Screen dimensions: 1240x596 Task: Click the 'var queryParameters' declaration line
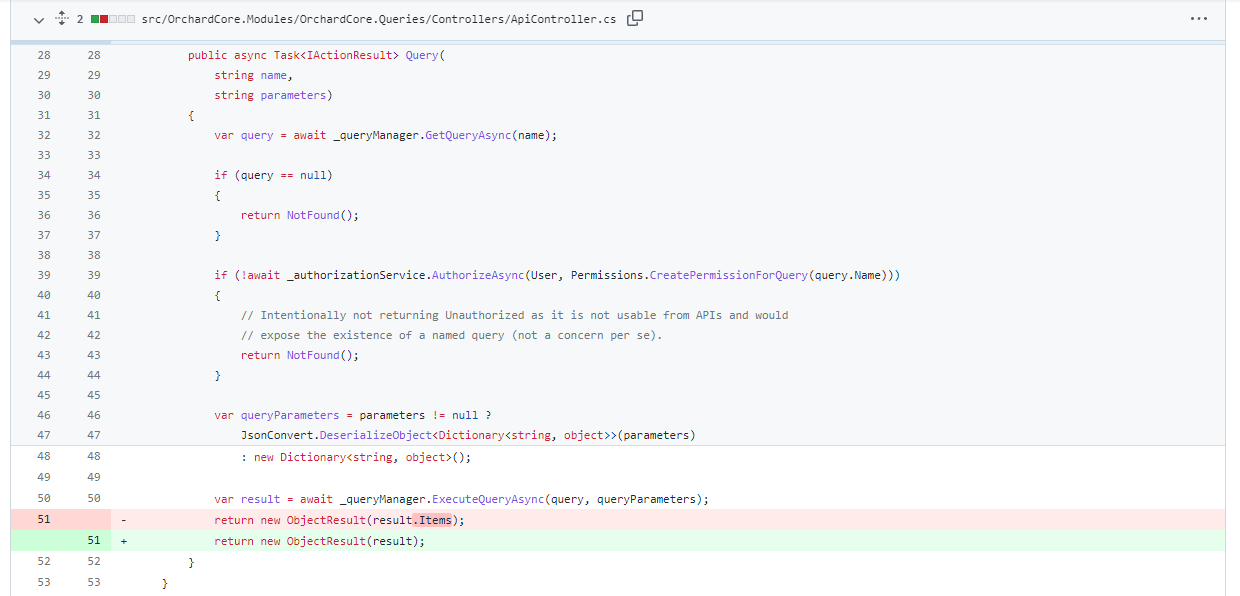tap(352, 415)
